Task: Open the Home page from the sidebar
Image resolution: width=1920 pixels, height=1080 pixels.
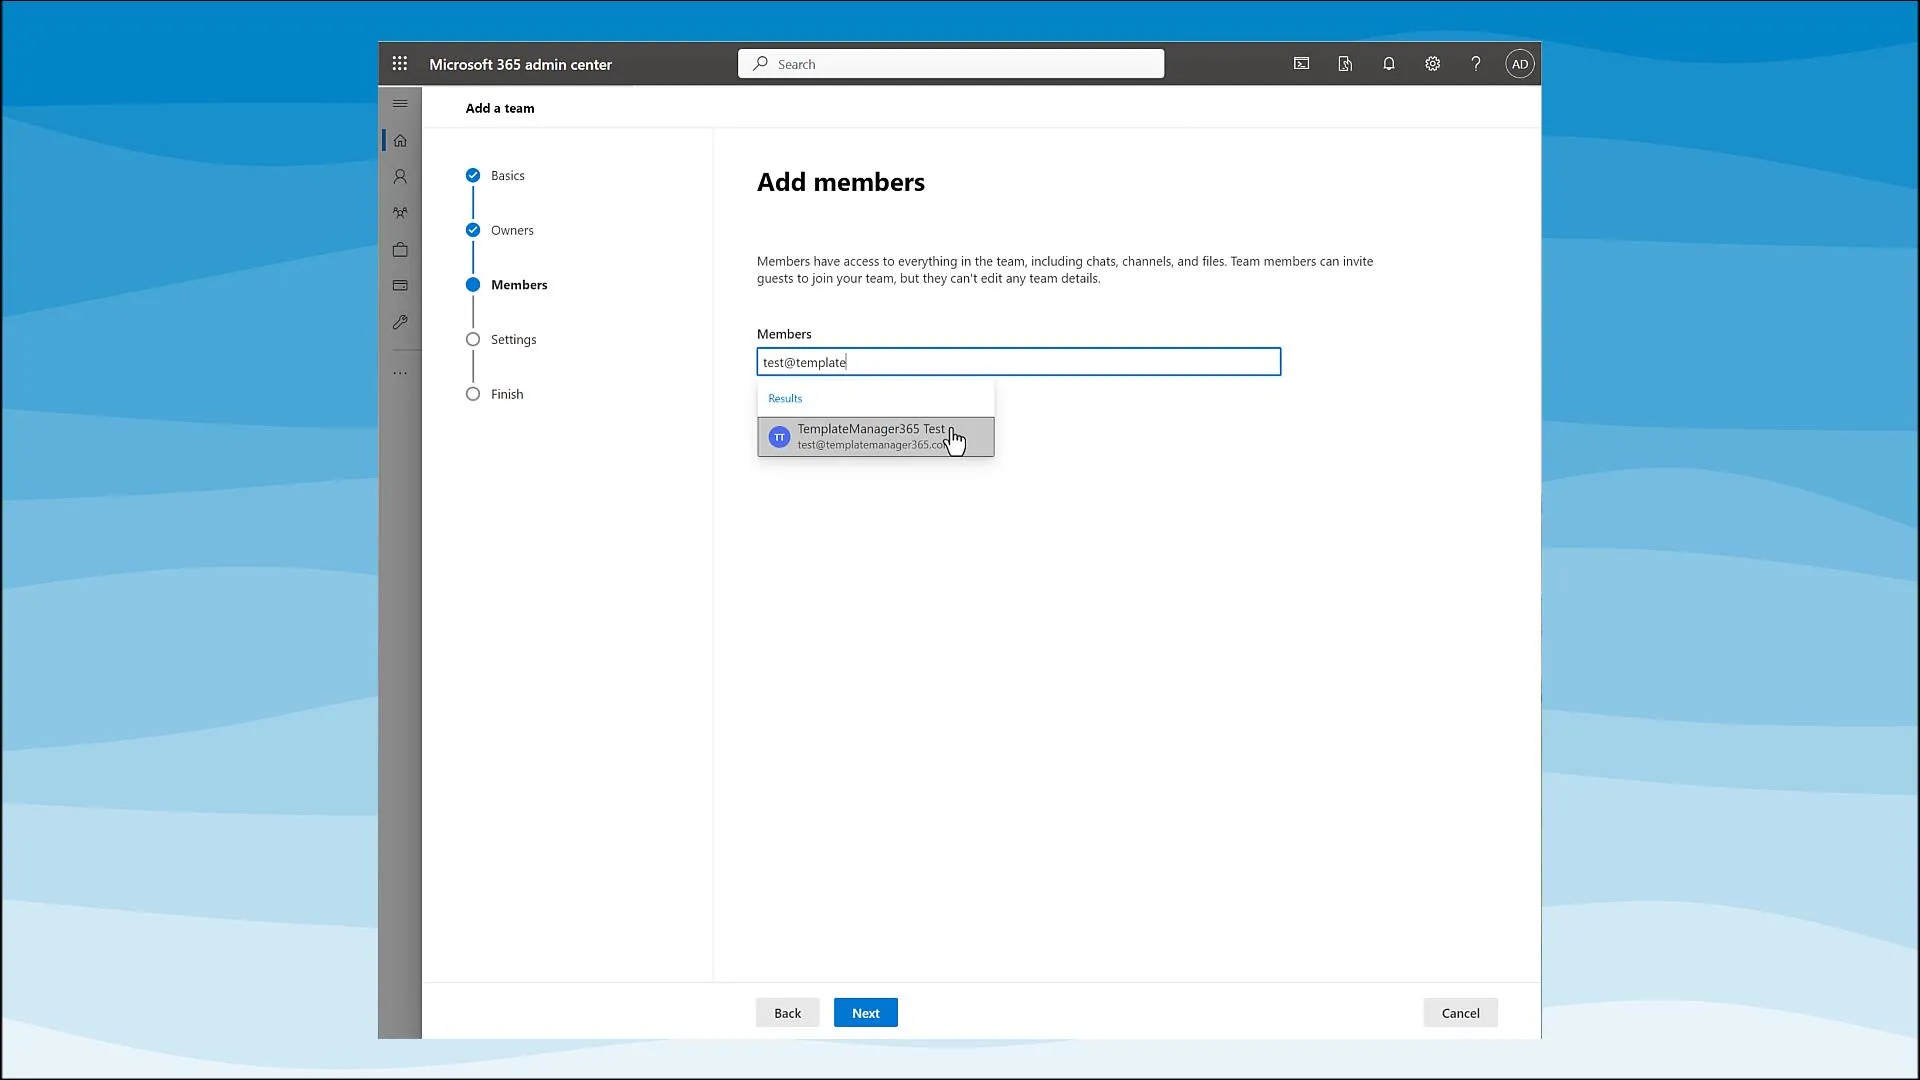Action: pyautogui.click(x=400, y=141)
